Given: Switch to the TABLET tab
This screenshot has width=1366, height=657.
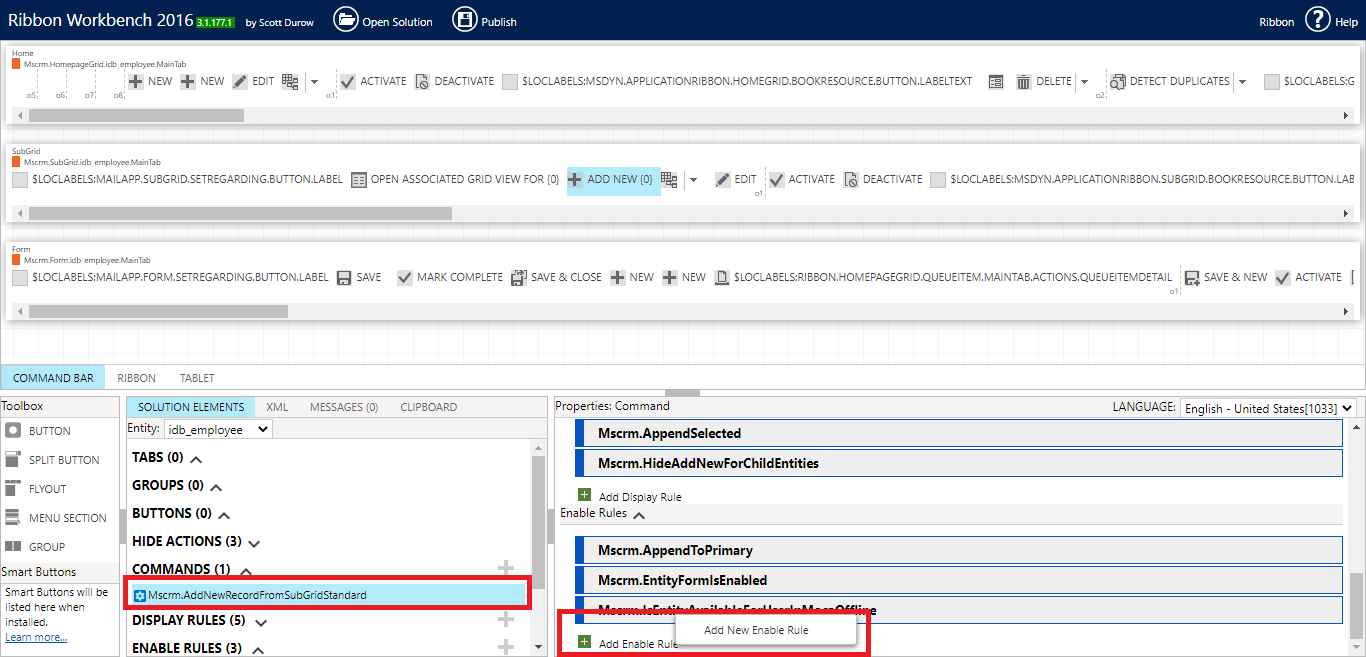Looking at the screenshot, I should (196, 377).
